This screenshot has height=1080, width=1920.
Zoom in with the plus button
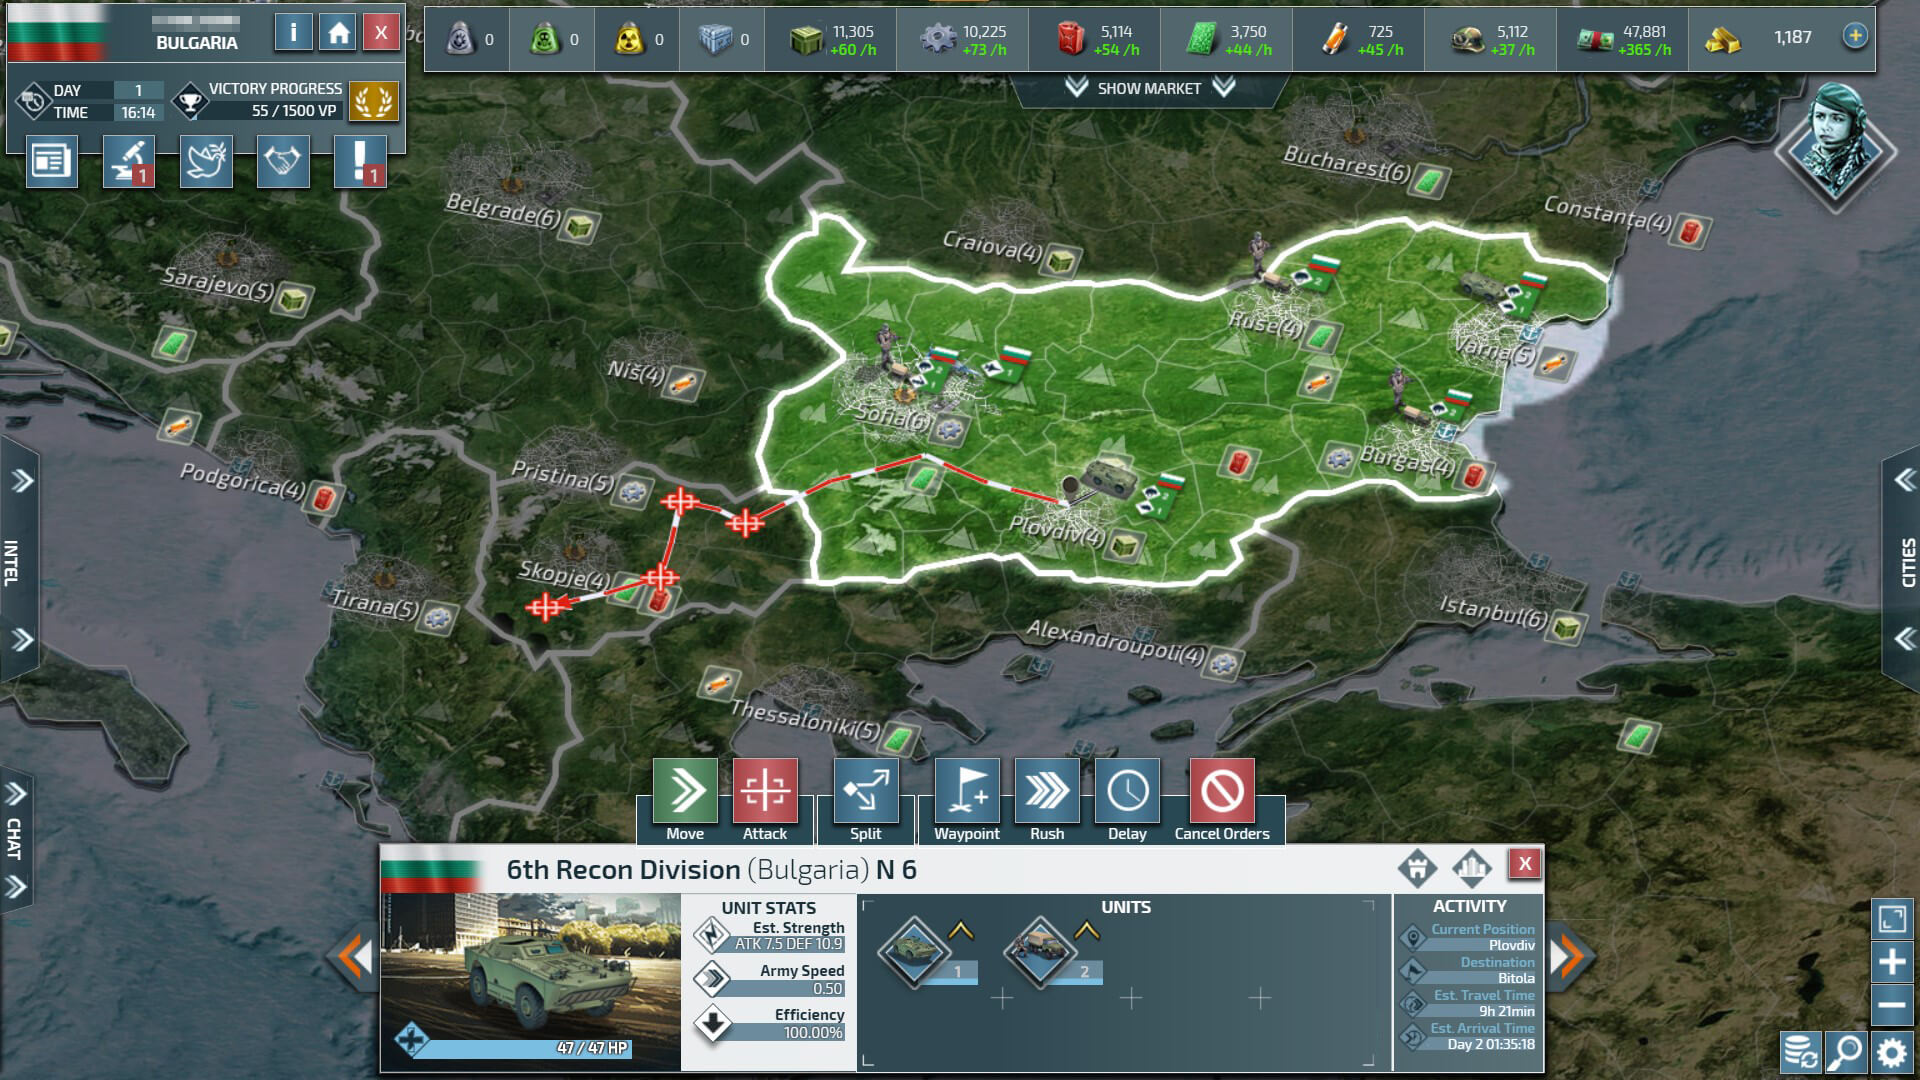click(1892, 962)
